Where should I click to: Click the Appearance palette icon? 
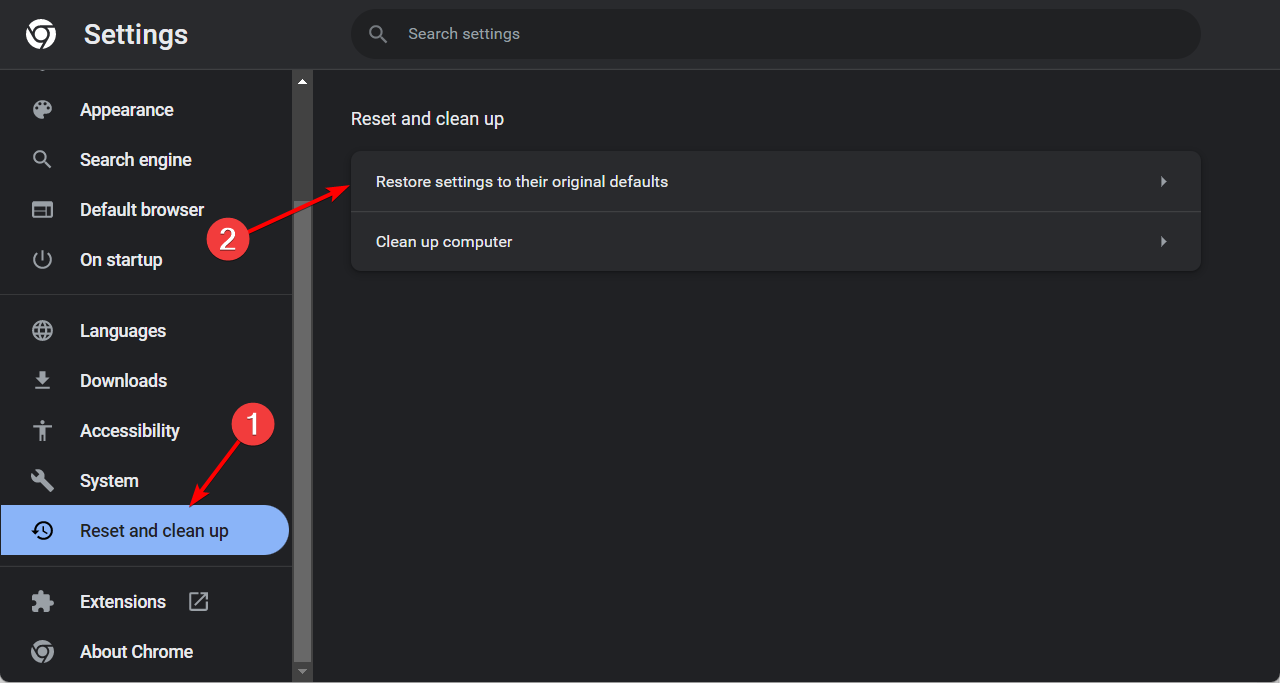coord(42,110)
